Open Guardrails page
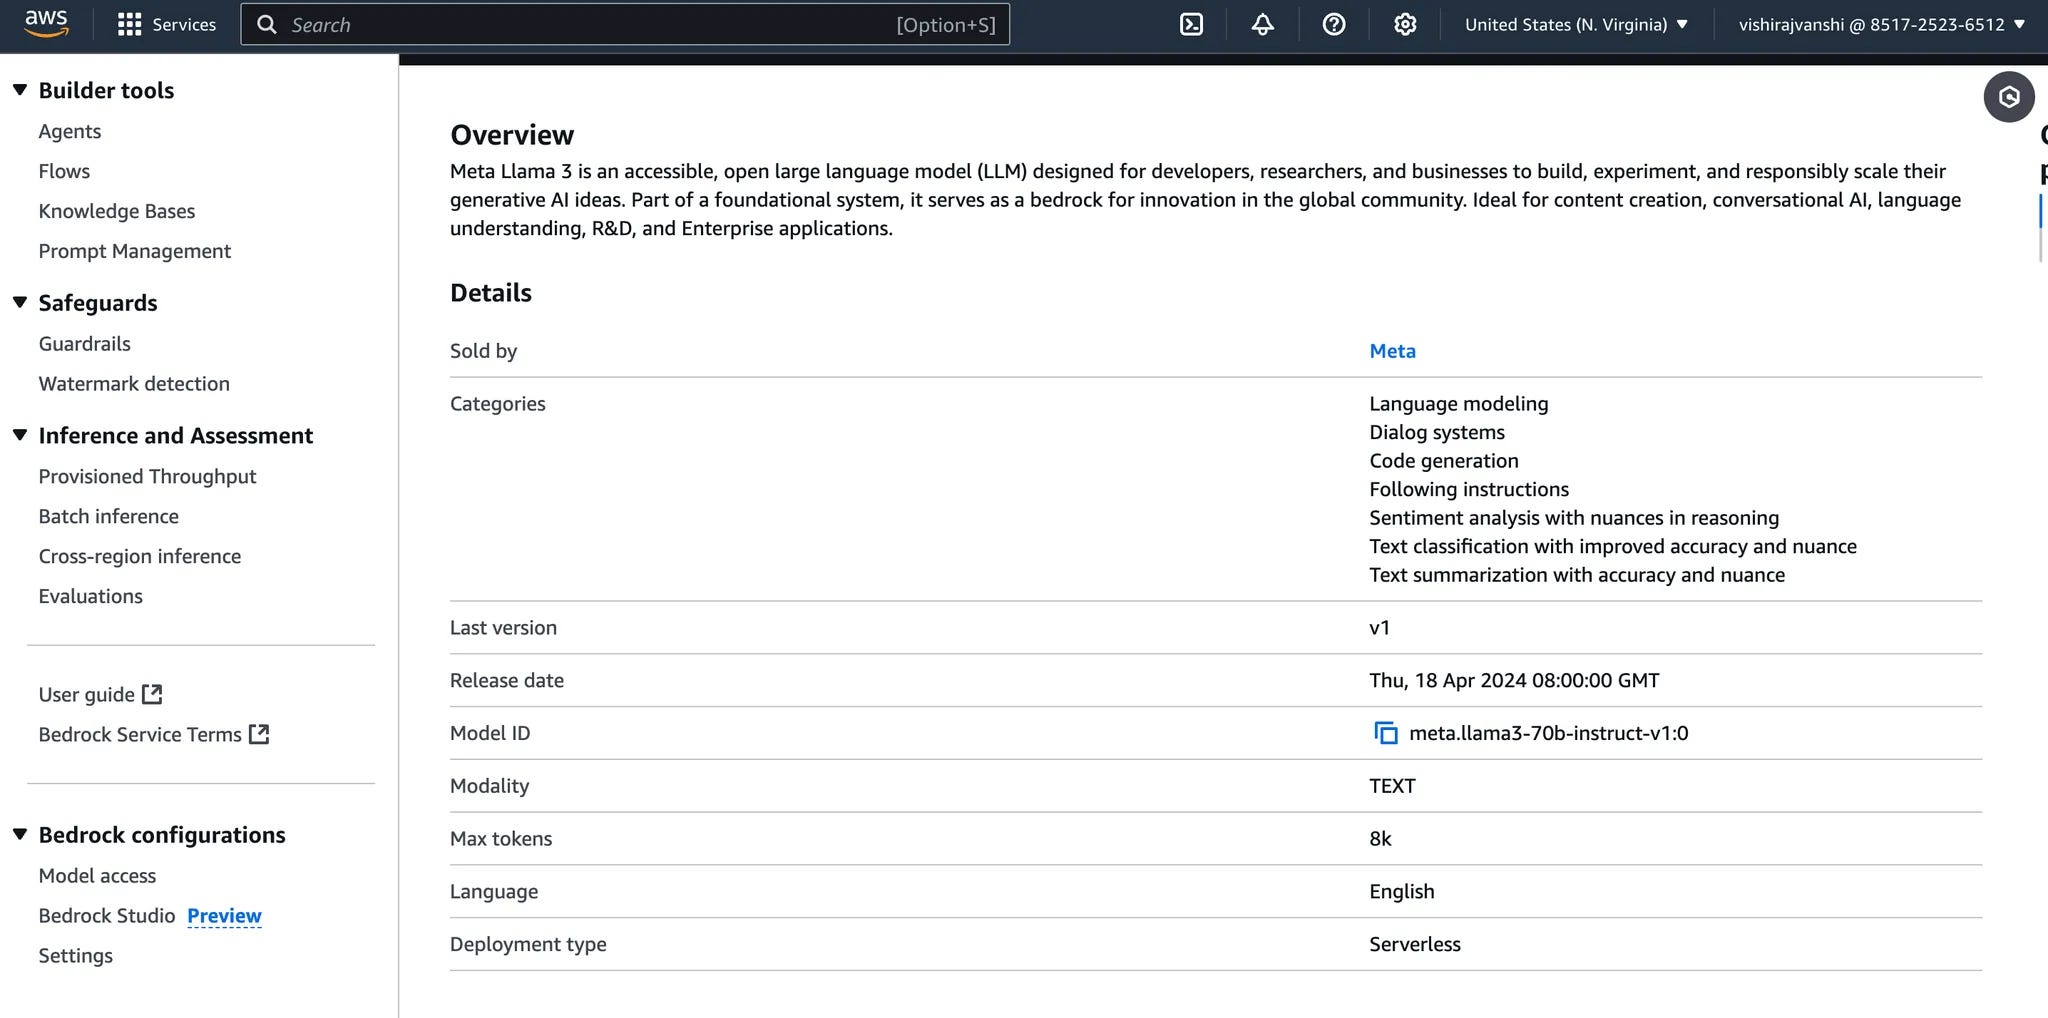Screen dimensions: 2048x1018 85,344
